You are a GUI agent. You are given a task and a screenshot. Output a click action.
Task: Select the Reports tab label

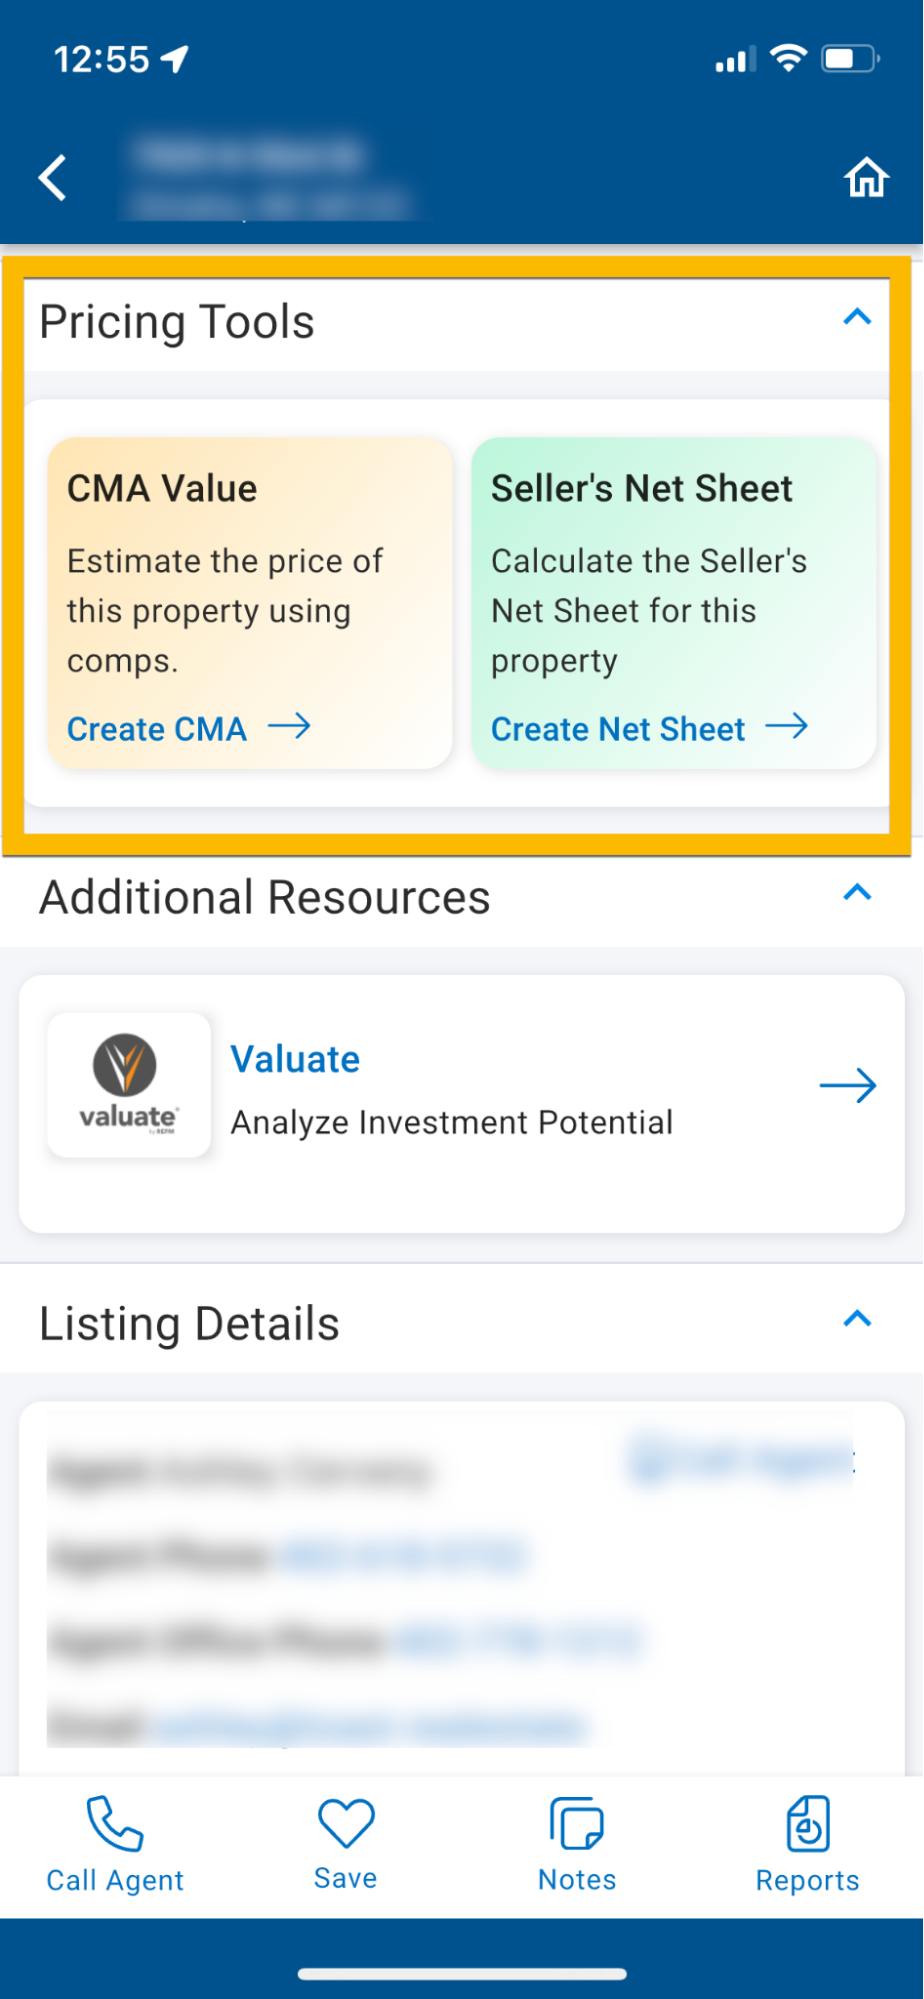pyautogui.click(x=808, y=1880)
